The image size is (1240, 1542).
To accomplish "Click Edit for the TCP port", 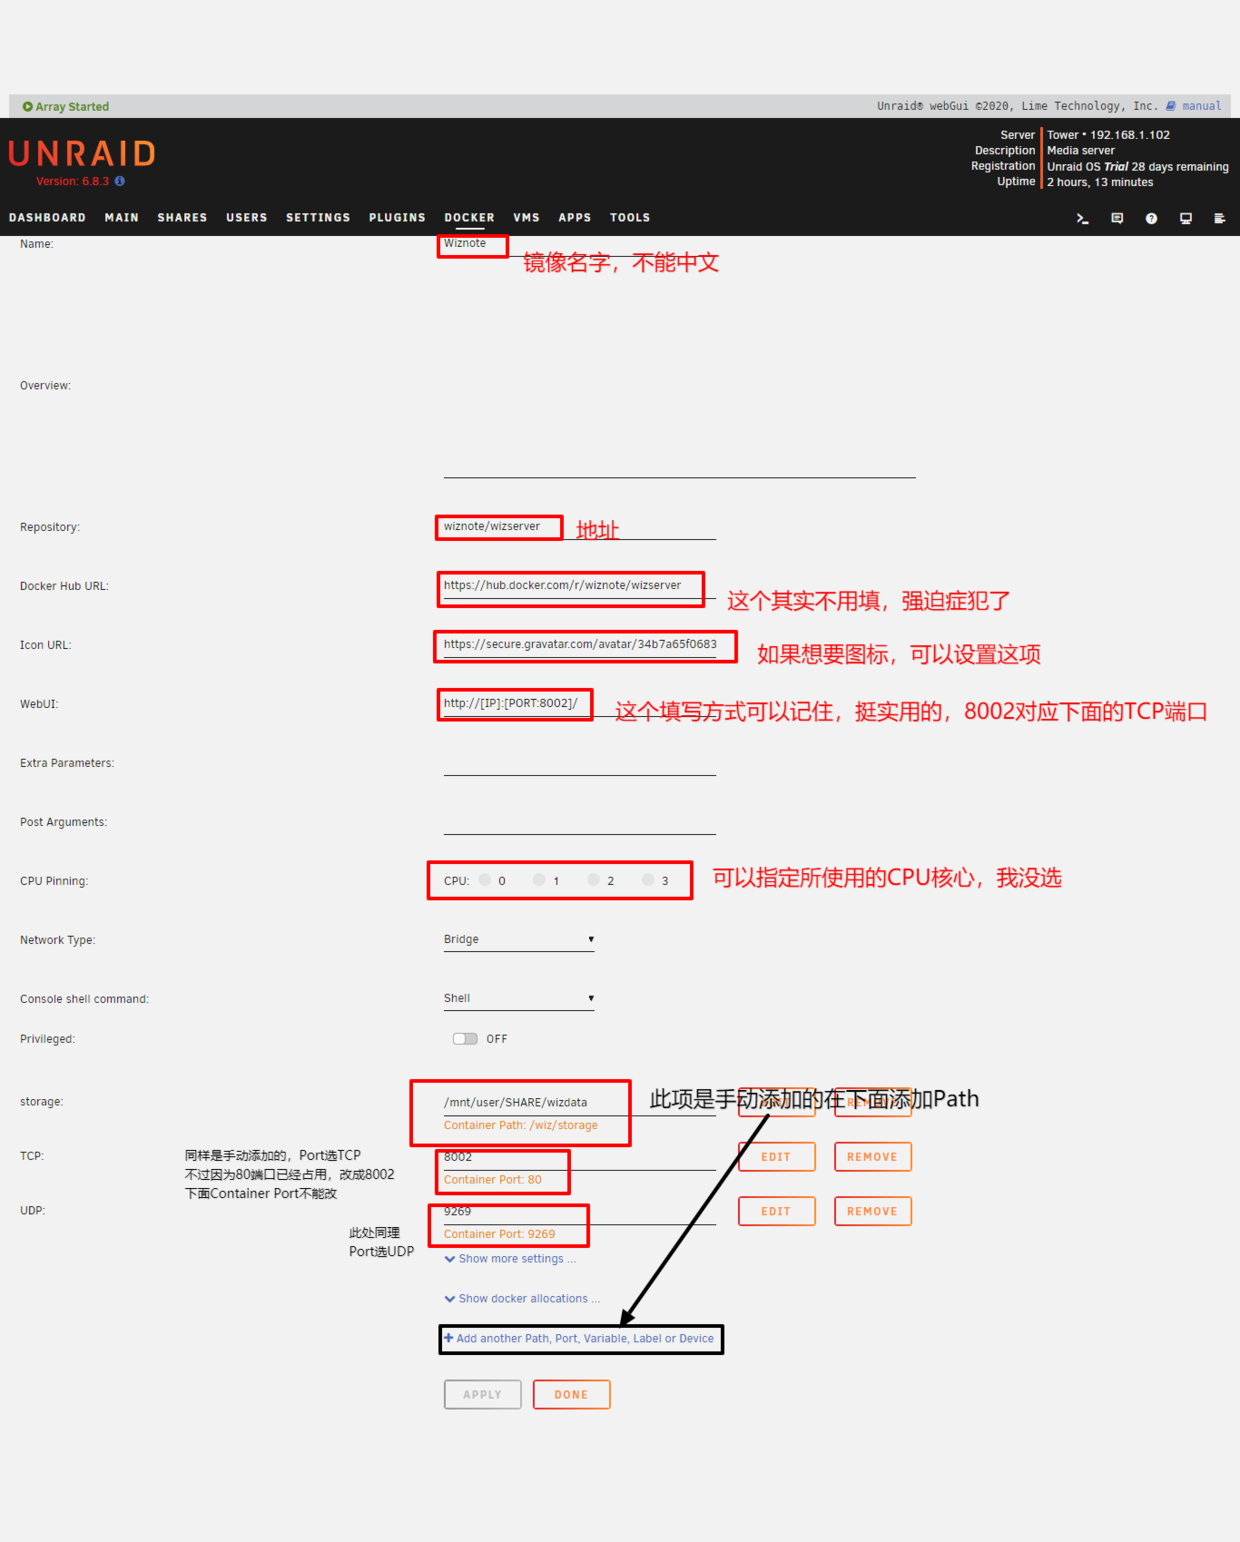I will click(777, 1157).
